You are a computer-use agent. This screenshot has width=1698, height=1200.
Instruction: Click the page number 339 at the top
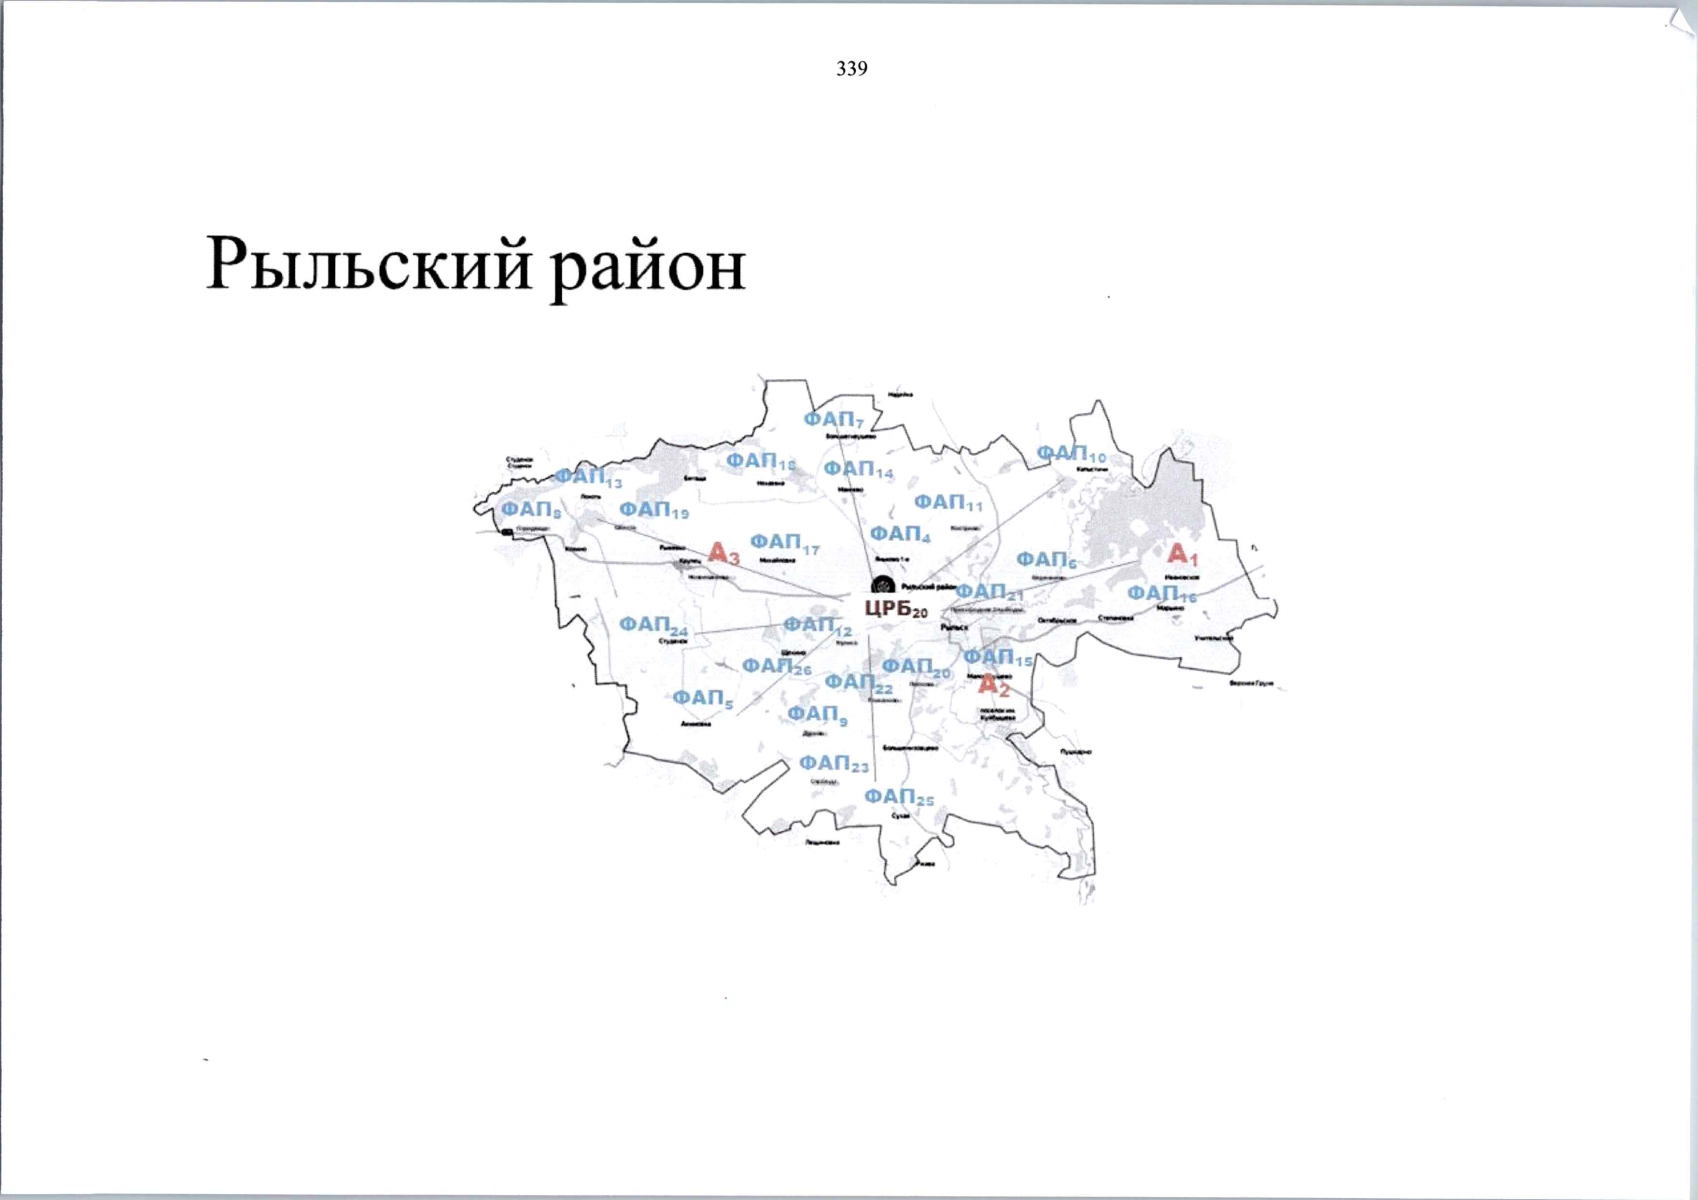pos(851,69)
